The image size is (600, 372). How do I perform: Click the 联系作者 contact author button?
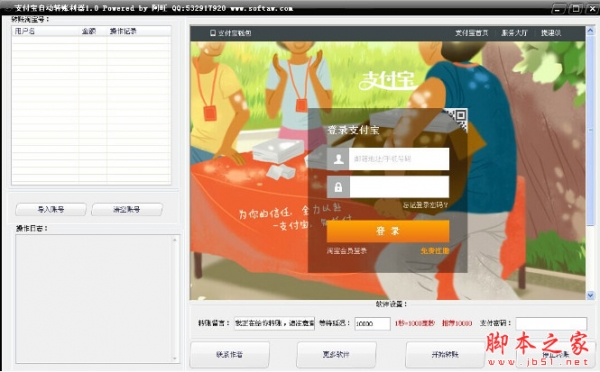click(x=230, y=355)
